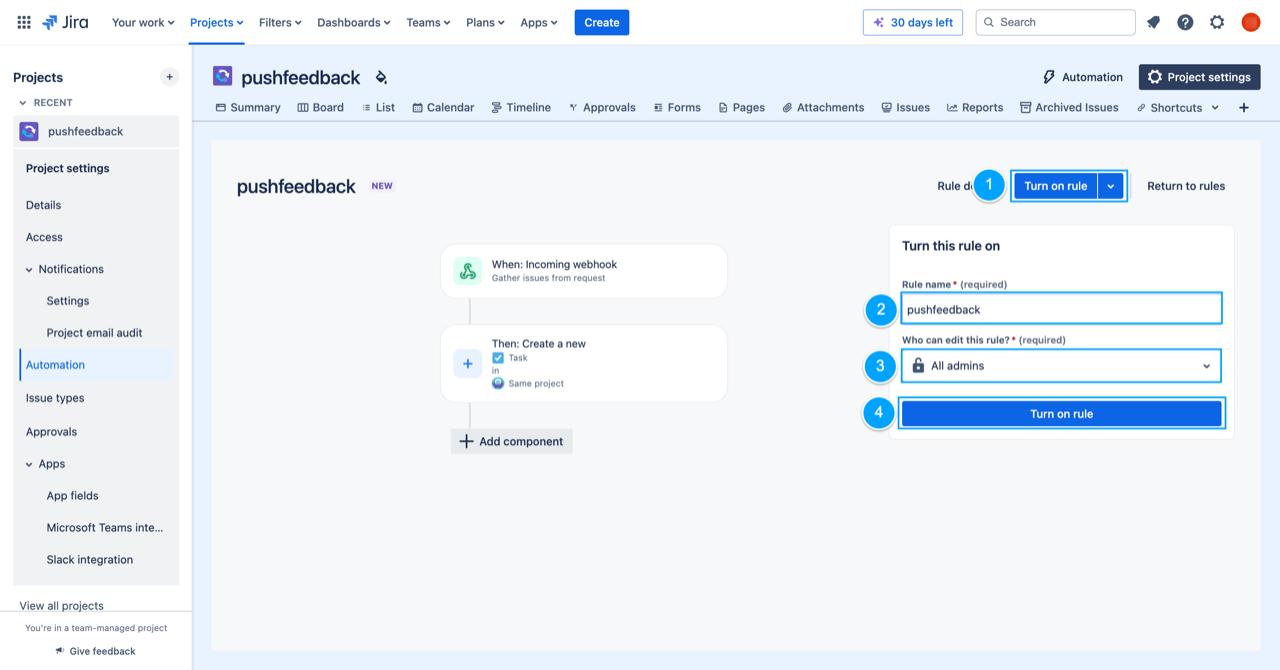Open the notifications icon
Screen dimensions: 1280x670
[x=1153, y=22]
